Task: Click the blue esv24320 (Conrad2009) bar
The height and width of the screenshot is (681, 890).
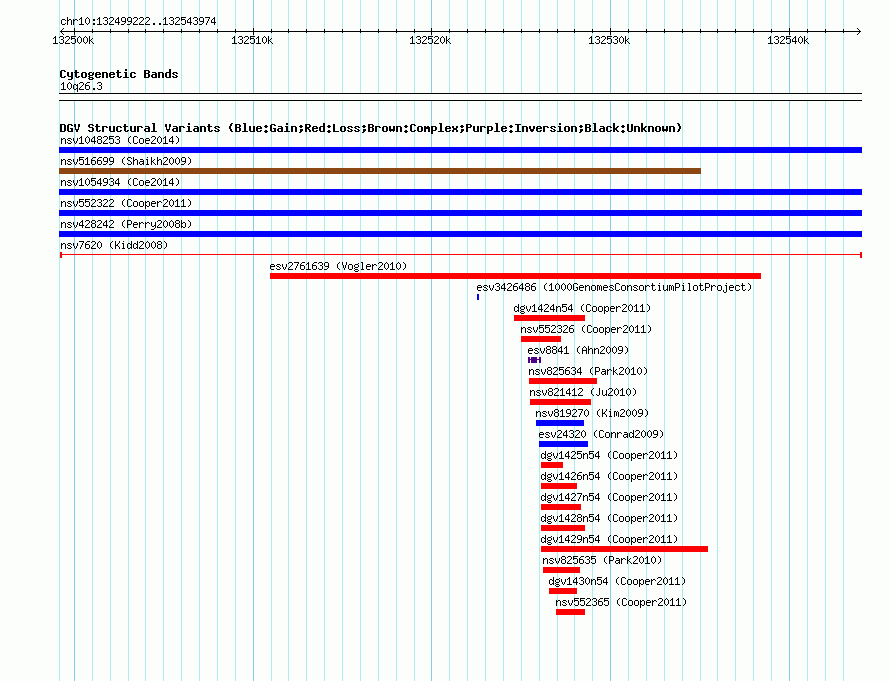Action: pyautogui.click(x=563, y=444)
